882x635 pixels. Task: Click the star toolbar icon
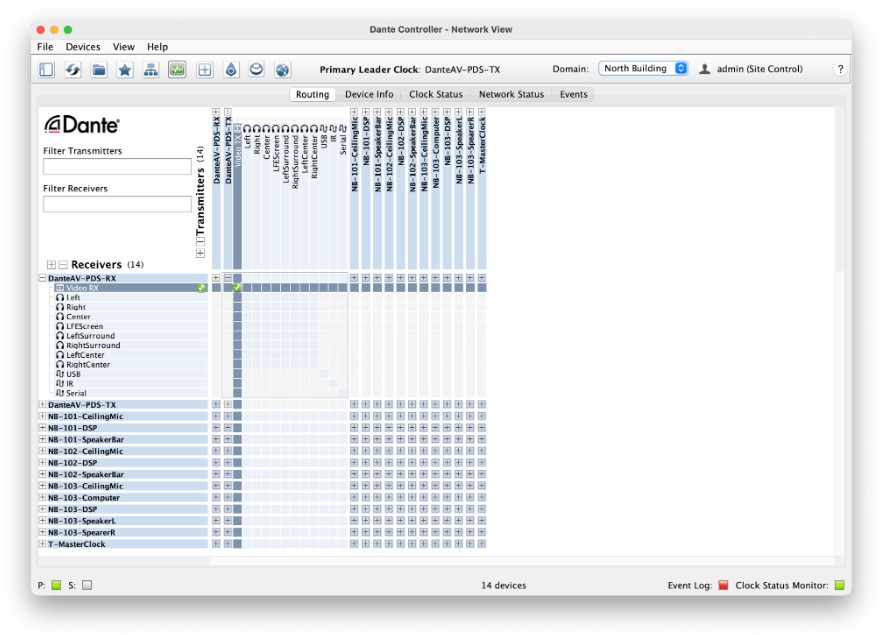(x=125, y=69)
